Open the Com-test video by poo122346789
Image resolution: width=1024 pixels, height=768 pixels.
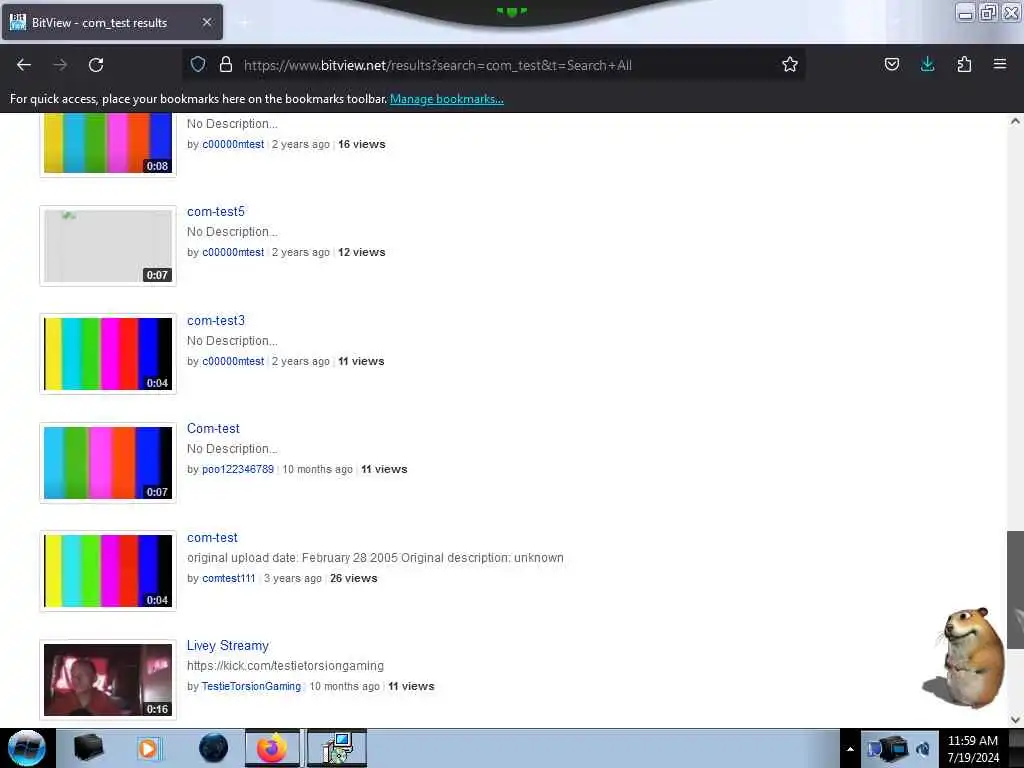tap(213, 428)
